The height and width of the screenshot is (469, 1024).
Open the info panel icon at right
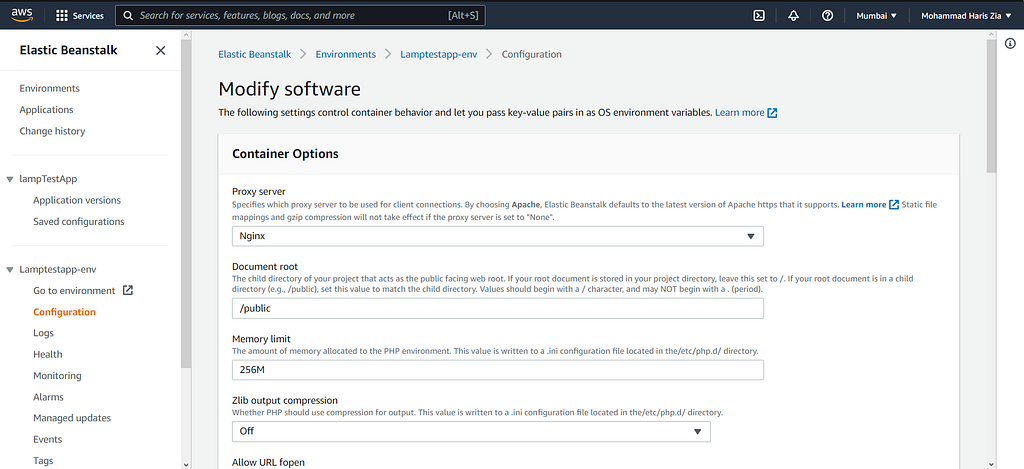pyautogui.click(x=1010, y=43)
